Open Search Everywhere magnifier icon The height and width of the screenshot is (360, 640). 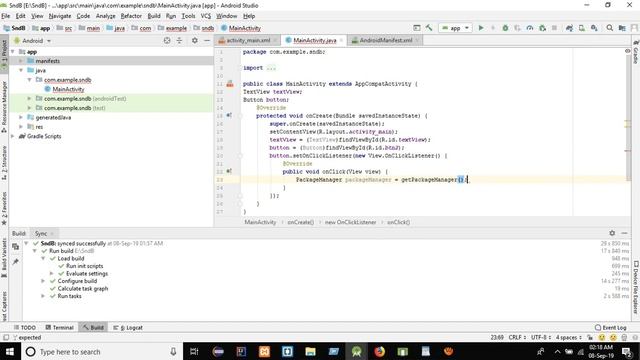tap(609, 28)
